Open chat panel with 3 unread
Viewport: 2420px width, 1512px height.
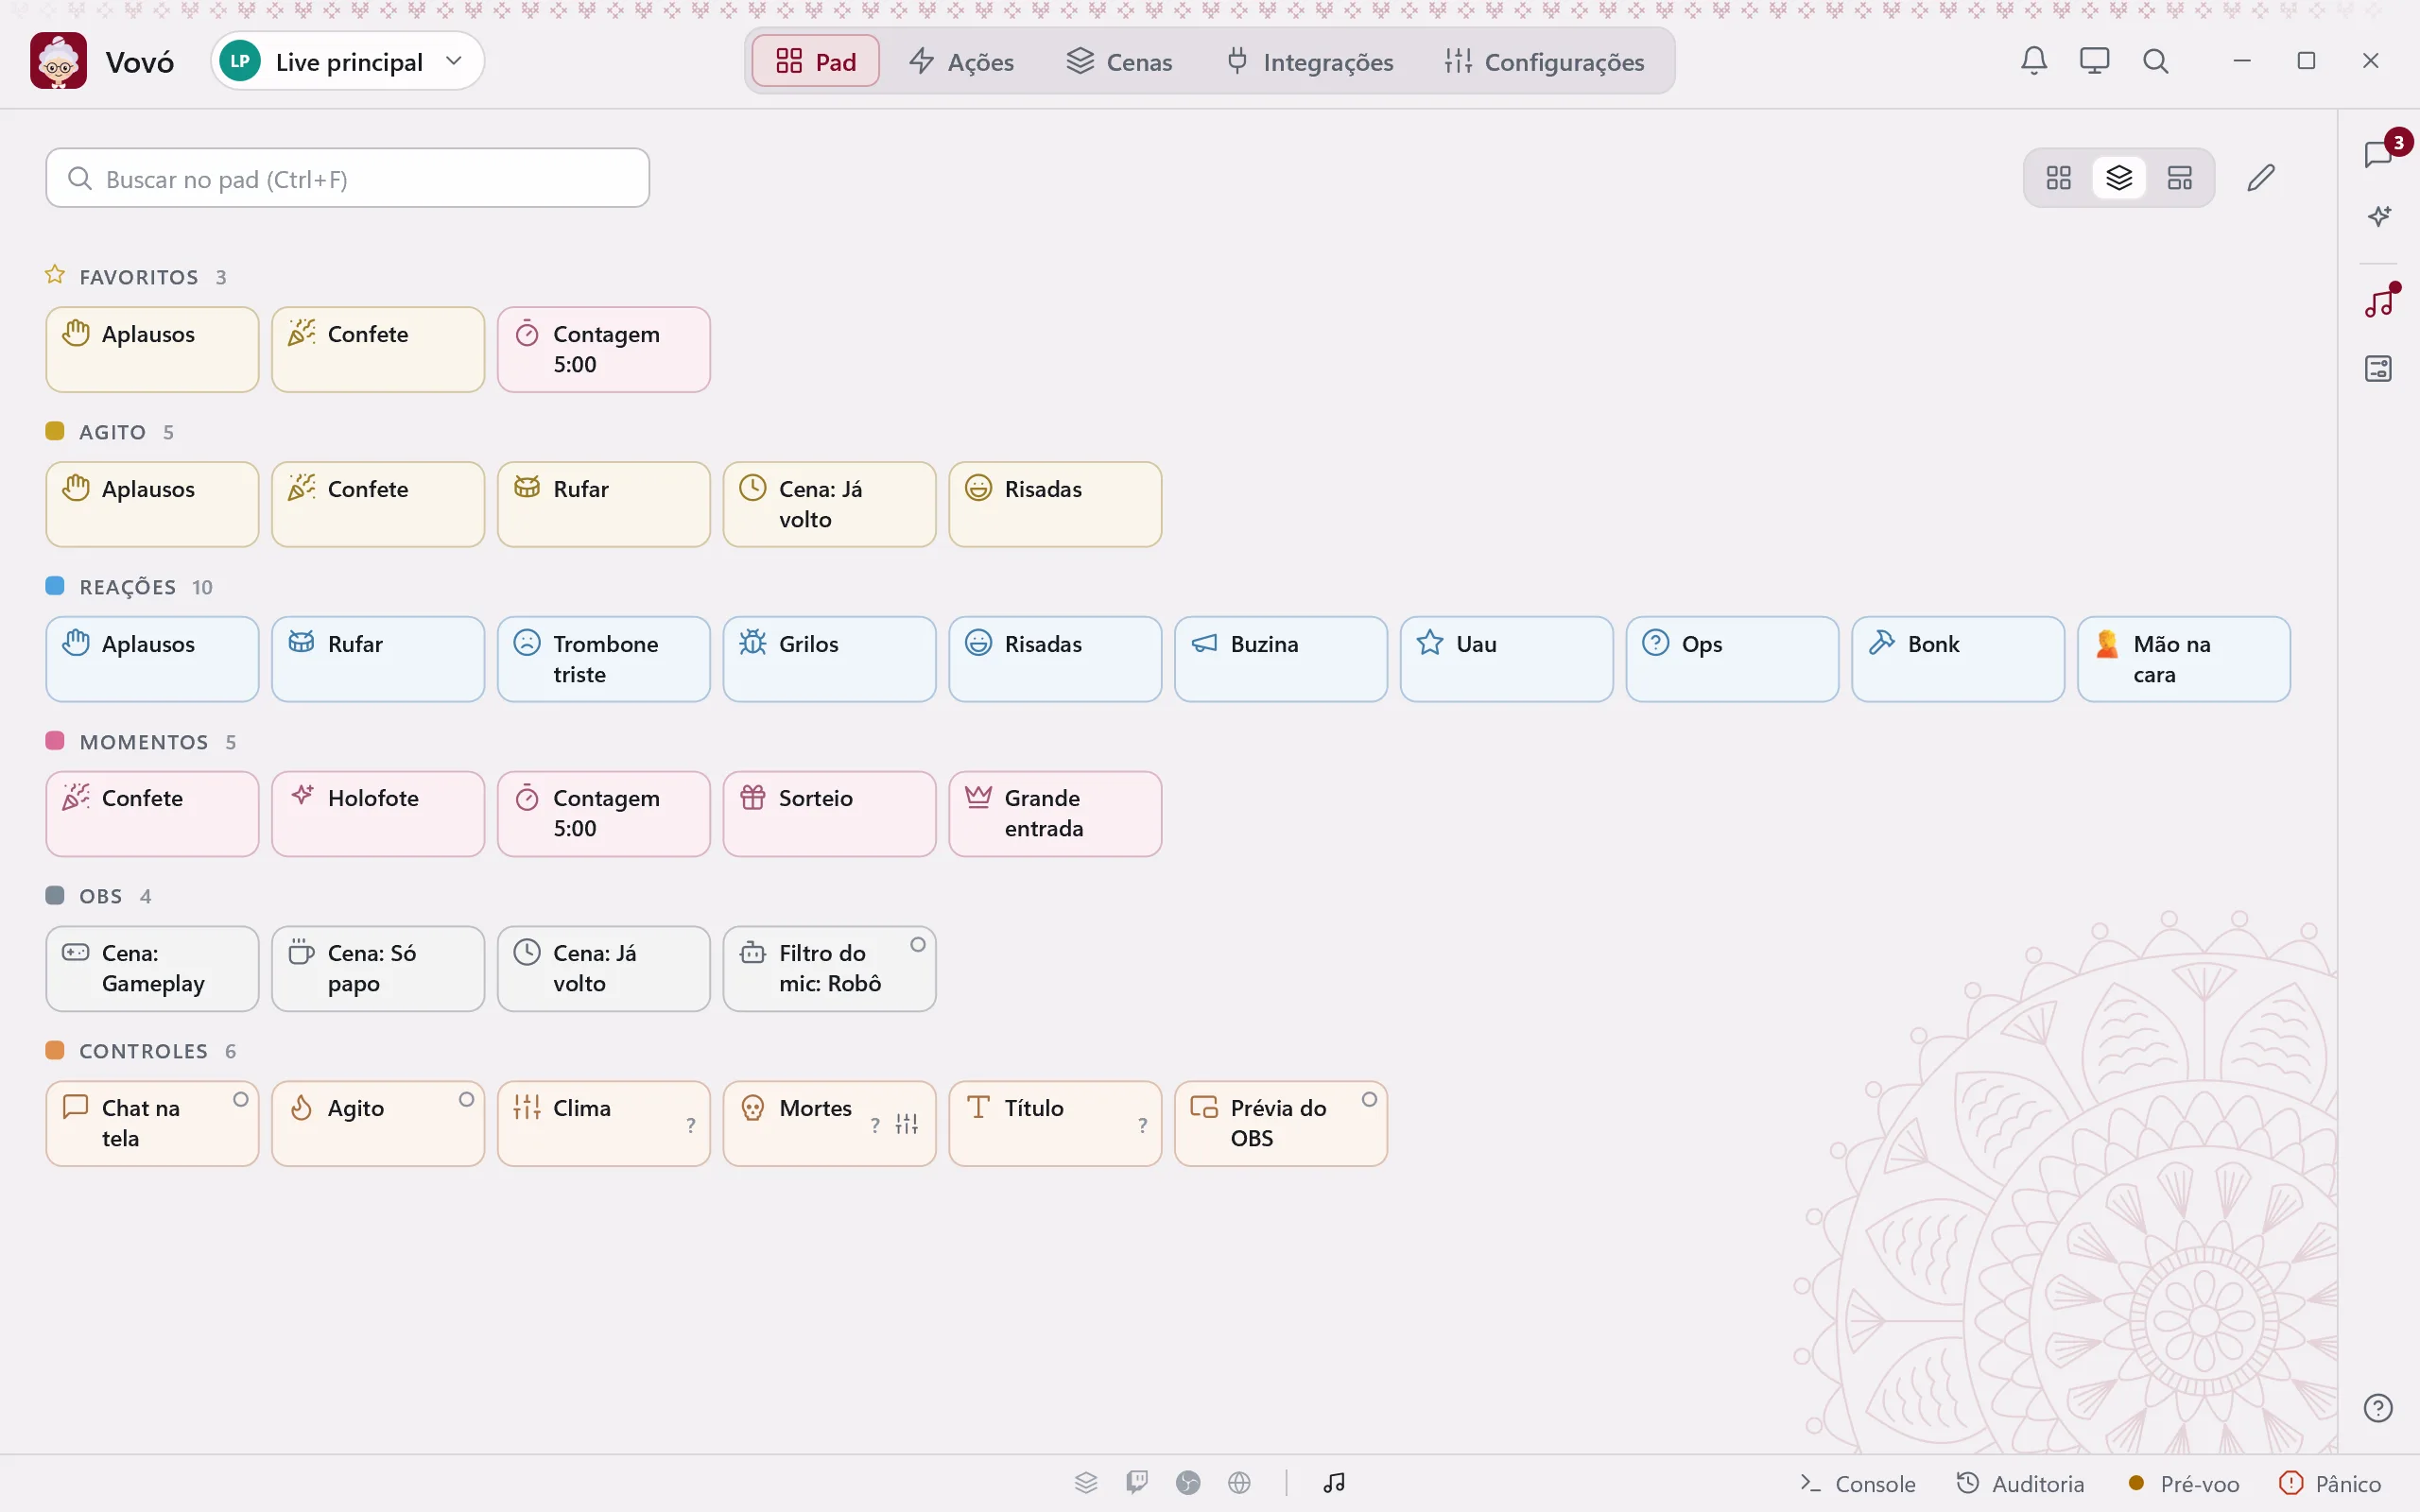(2378, 154)
